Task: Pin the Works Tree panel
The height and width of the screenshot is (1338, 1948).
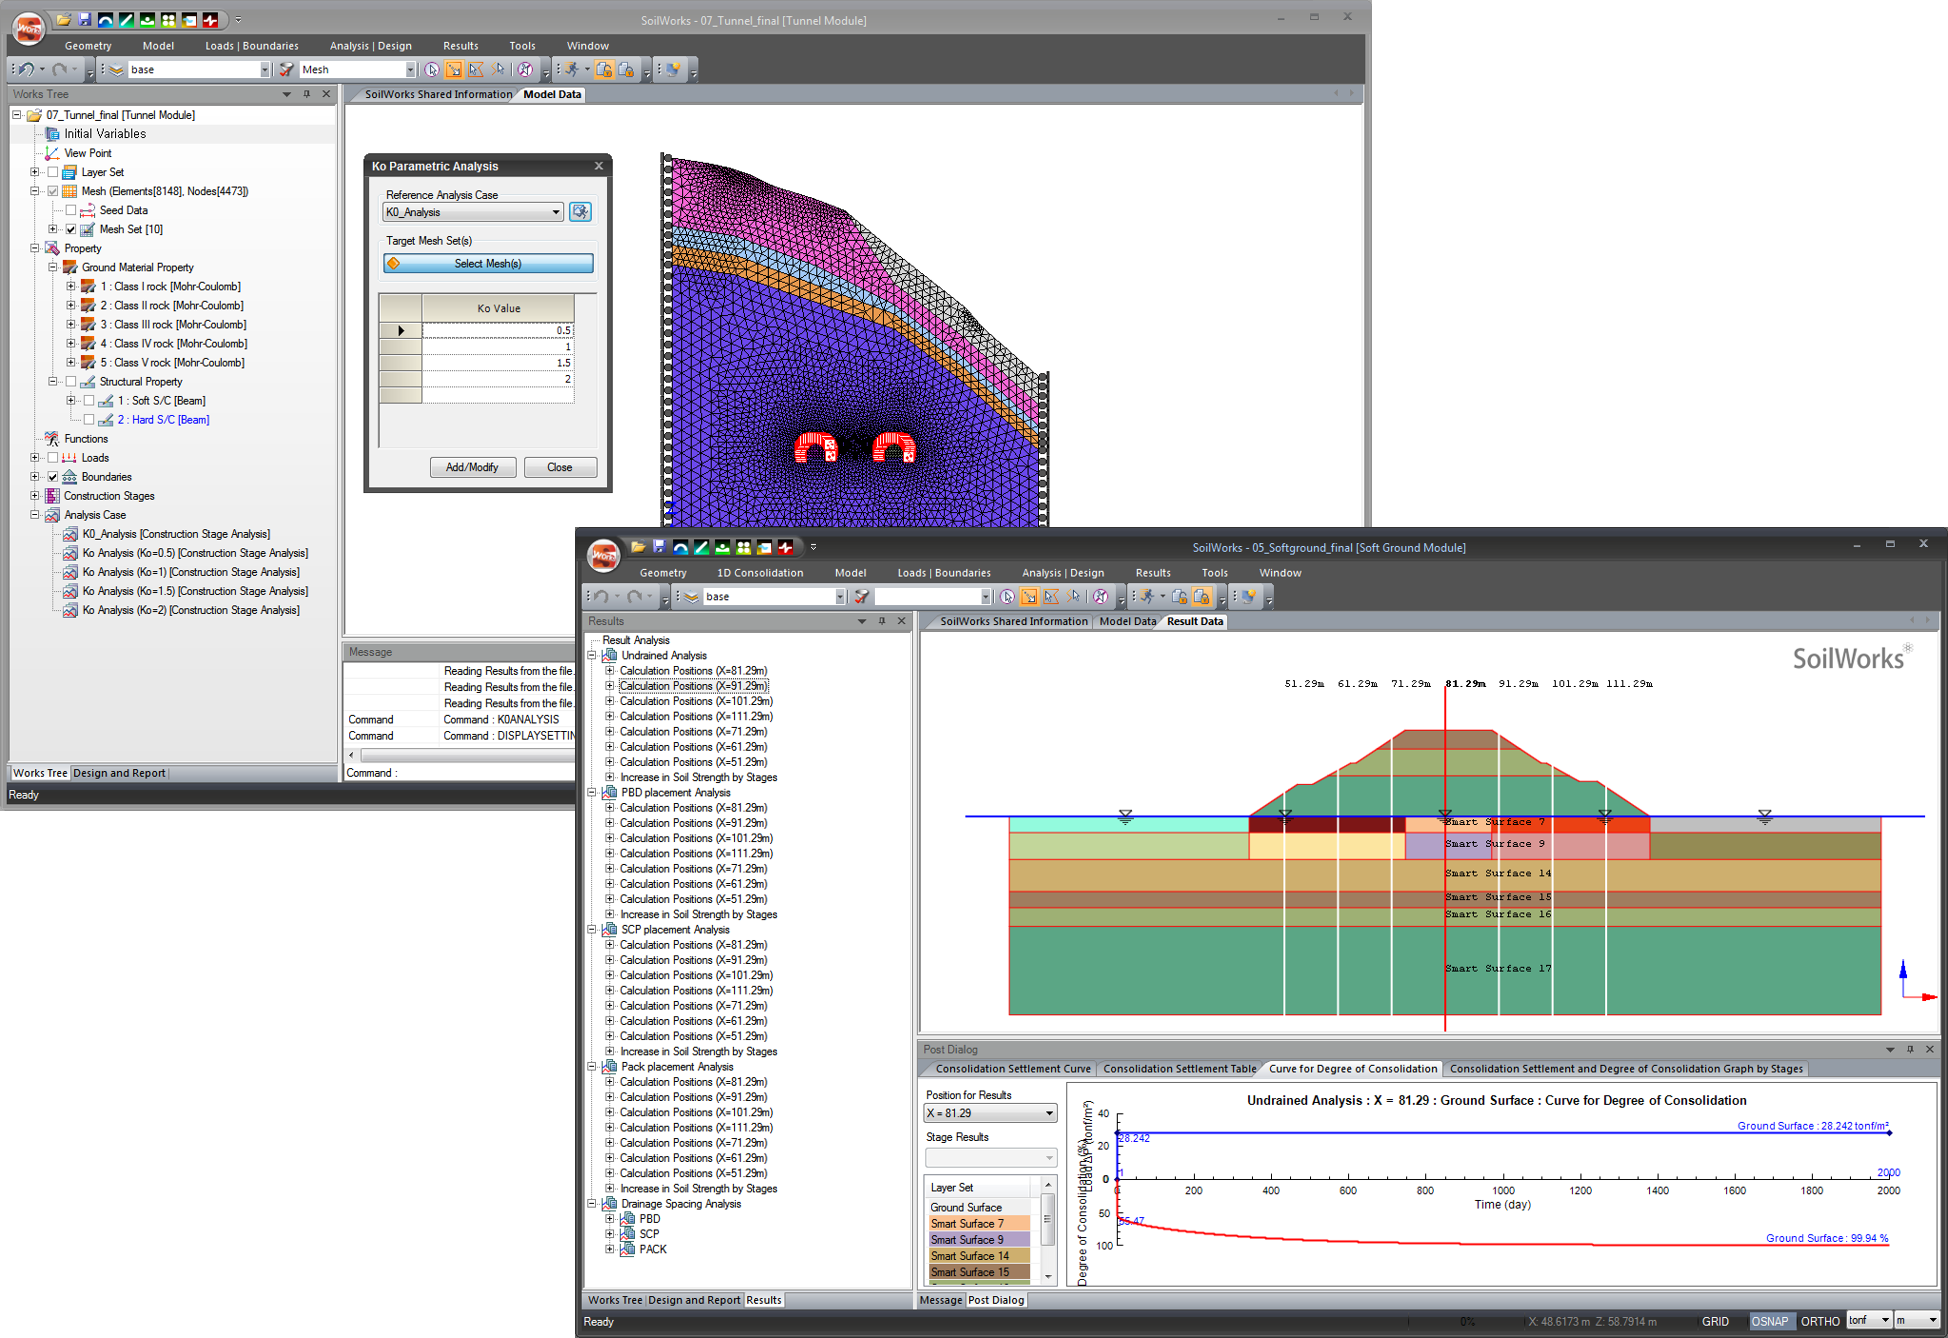Action: click(306, 94)
